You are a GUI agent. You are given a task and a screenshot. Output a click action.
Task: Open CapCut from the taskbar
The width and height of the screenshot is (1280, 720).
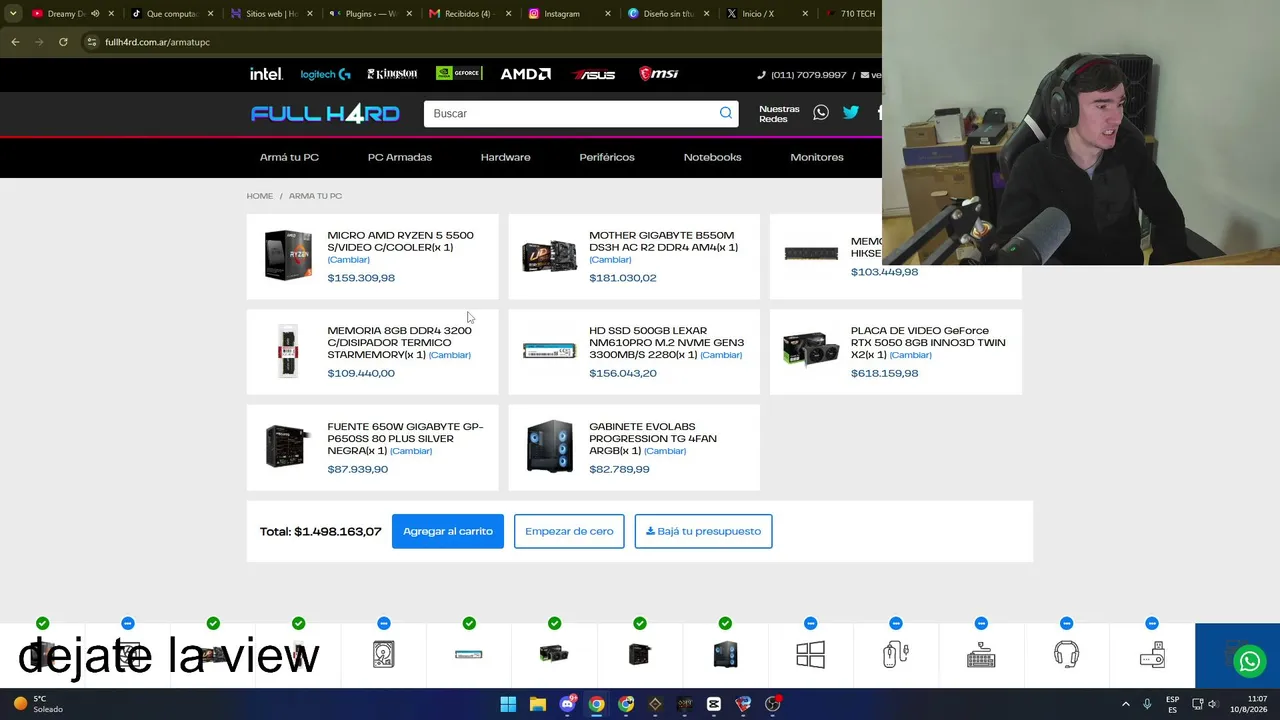(713, 704)
